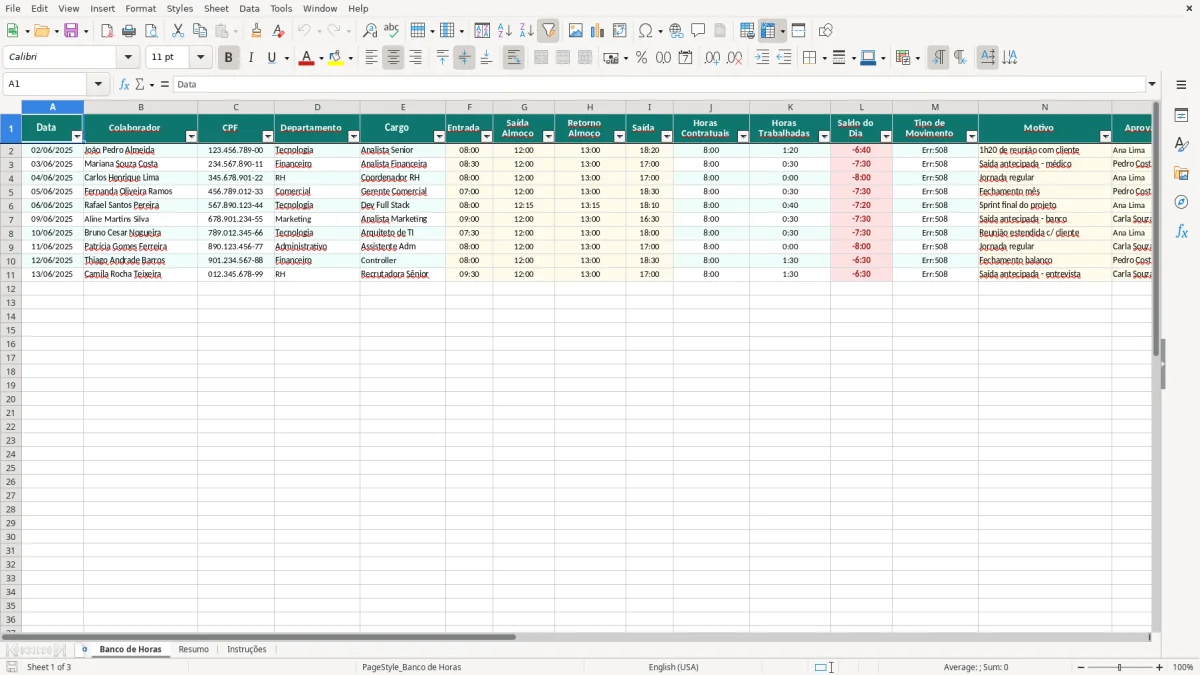Screen dimensions: 1200x675
Task: Open the Sheet menu
Action: coord(216,8)
